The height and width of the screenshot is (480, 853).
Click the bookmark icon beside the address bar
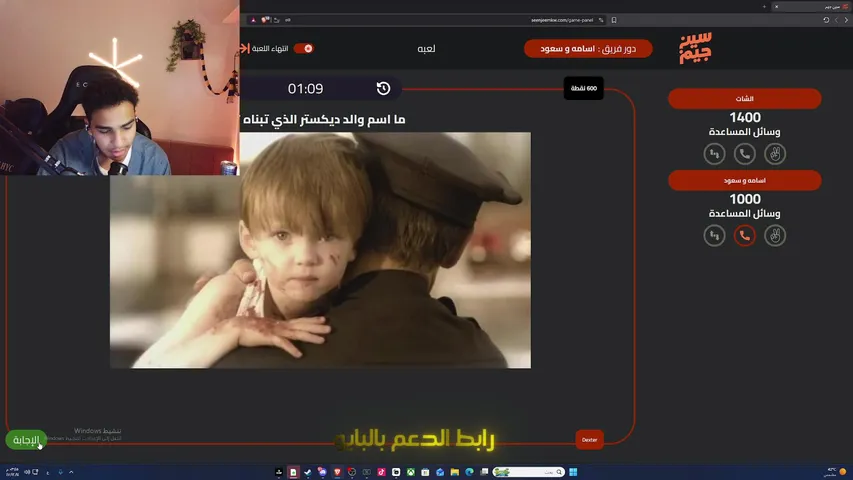614,20
